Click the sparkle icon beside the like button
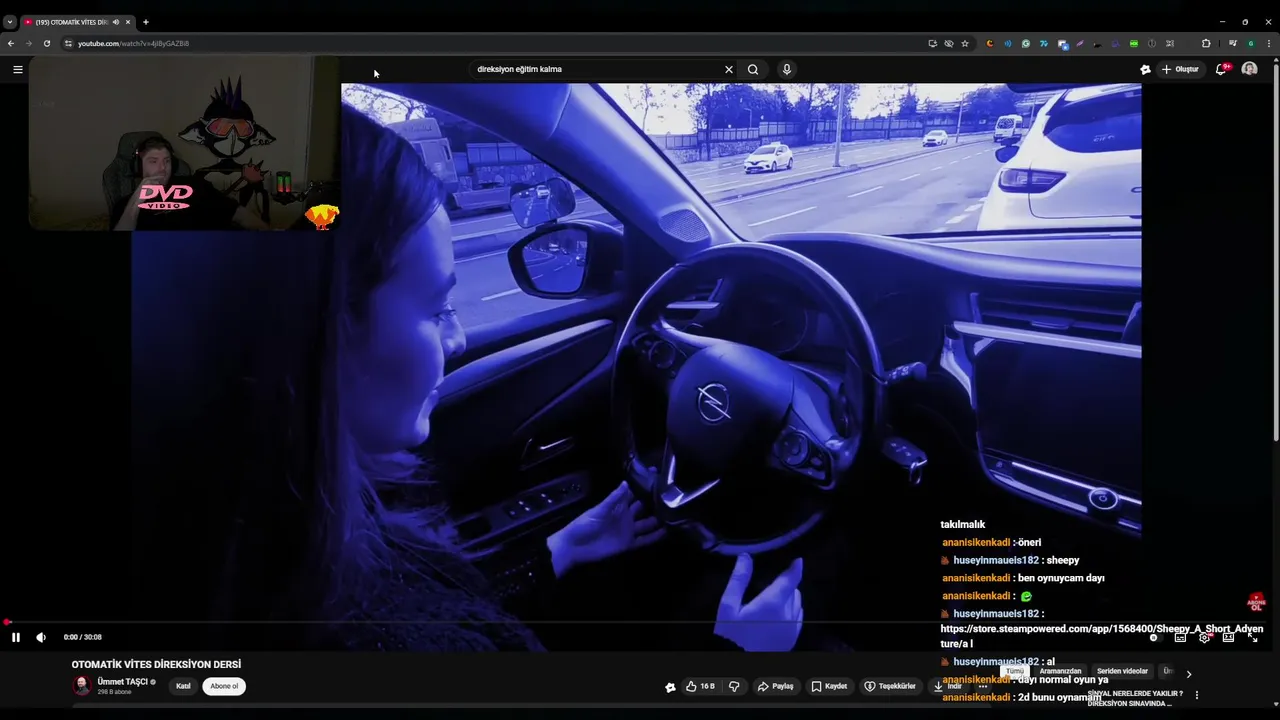 click(670, 686)
